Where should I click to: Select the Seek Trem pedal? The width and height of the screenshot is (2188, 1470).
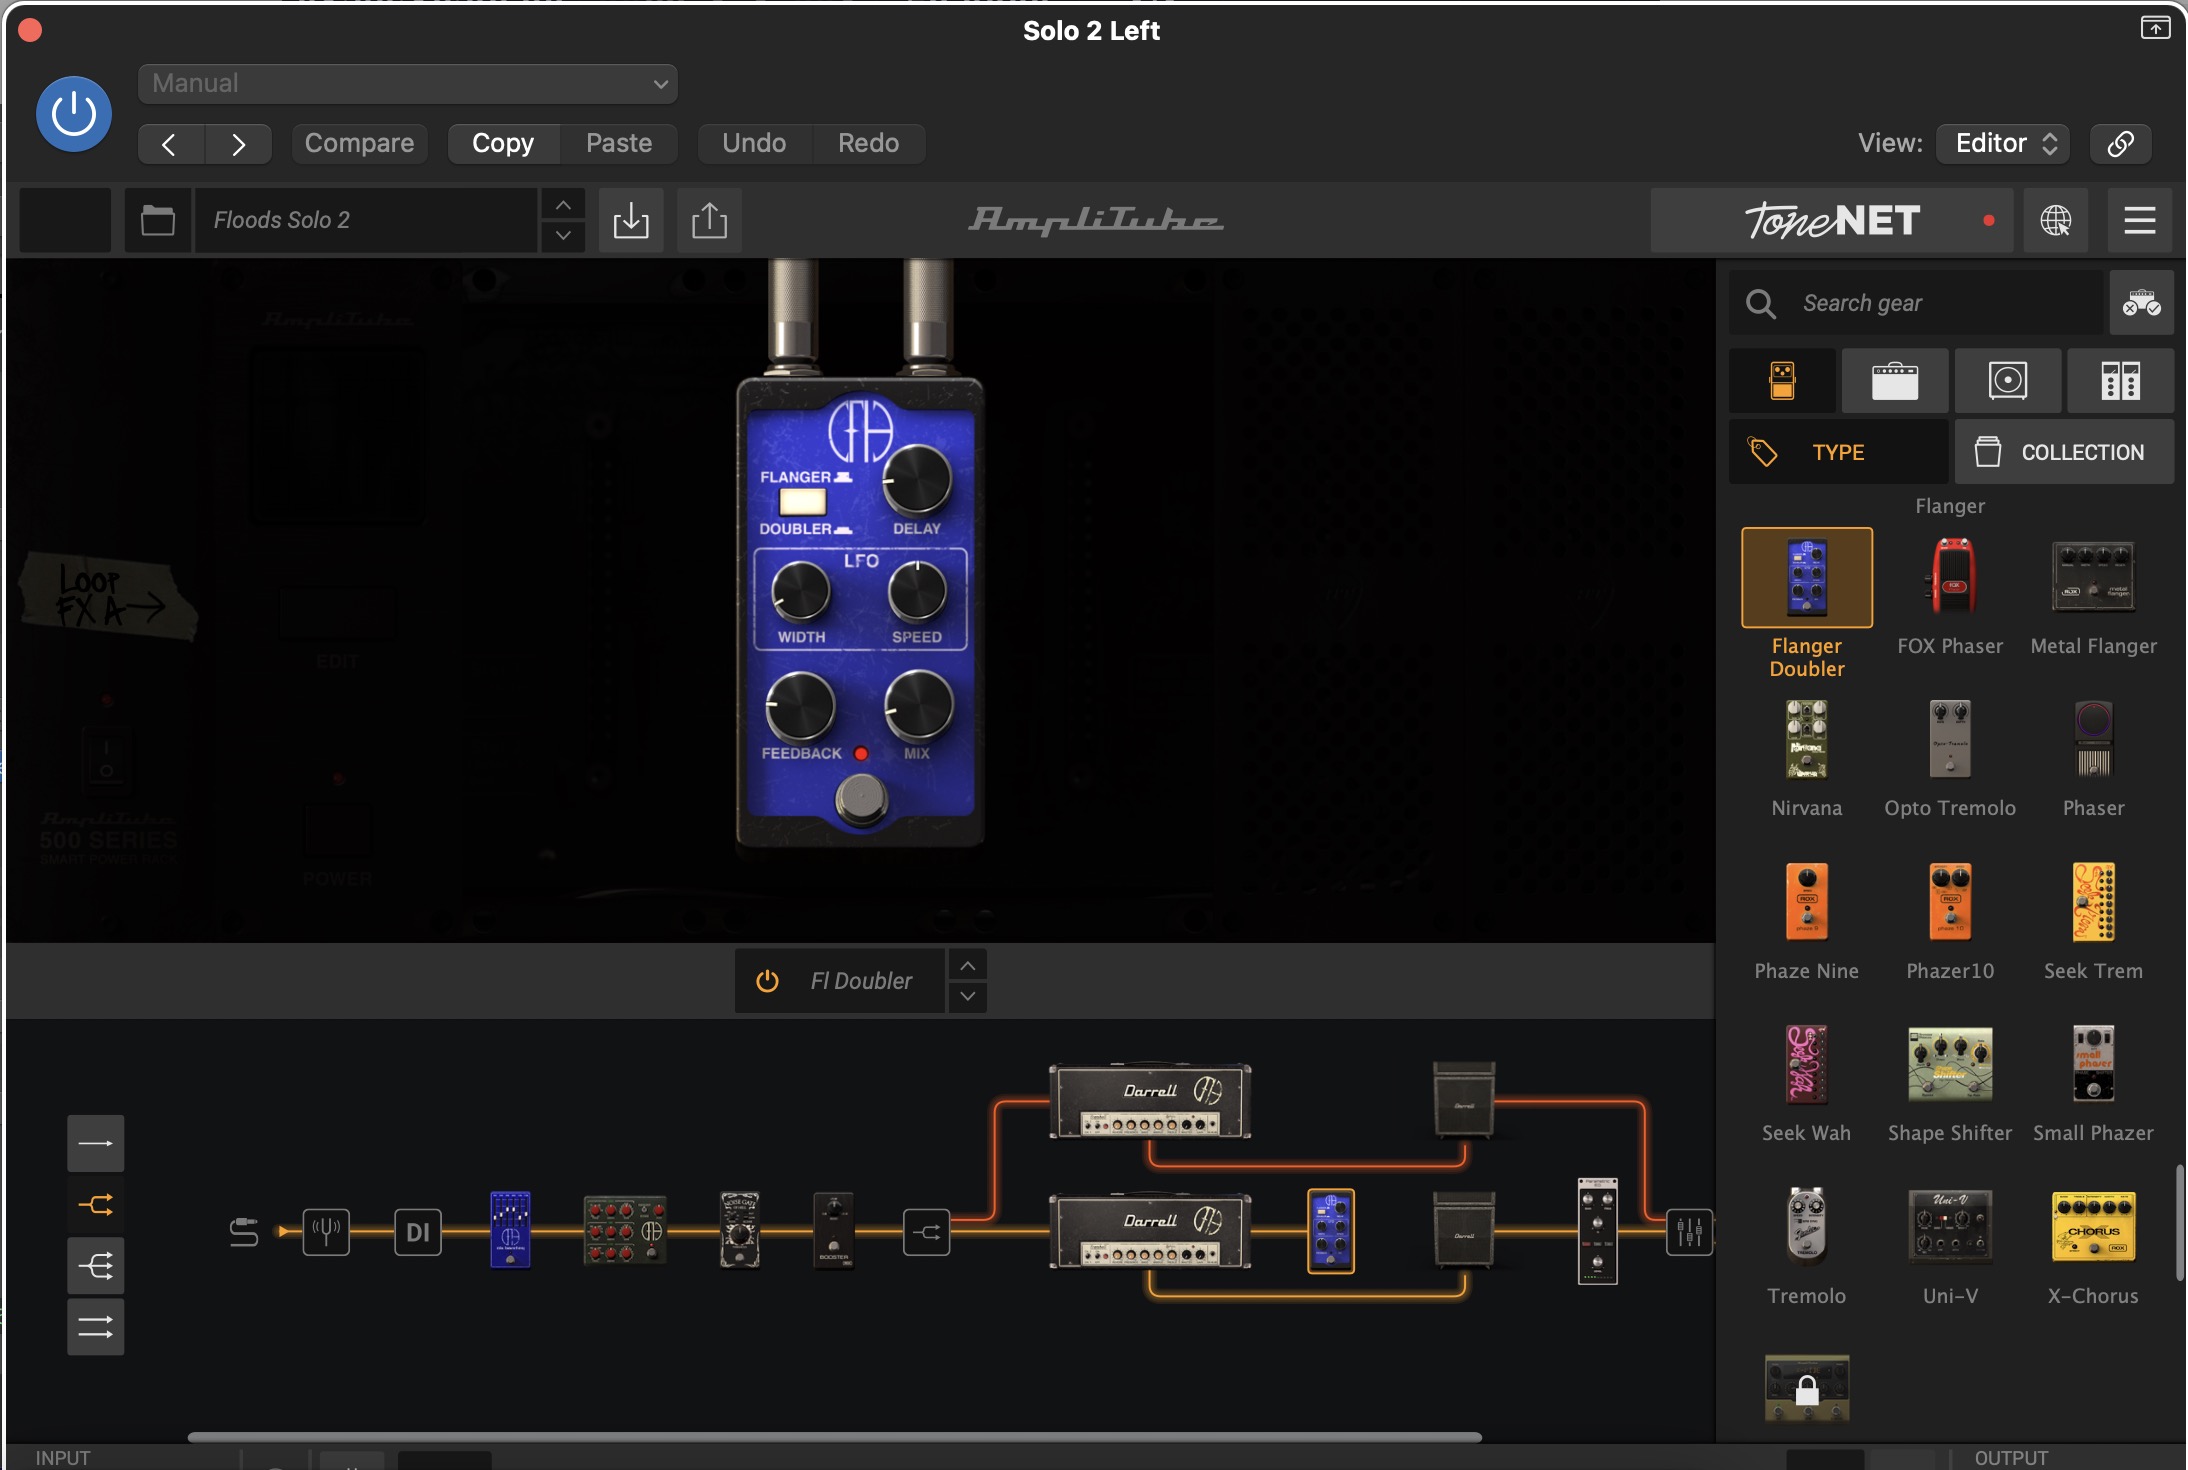tap(2093, 902)
